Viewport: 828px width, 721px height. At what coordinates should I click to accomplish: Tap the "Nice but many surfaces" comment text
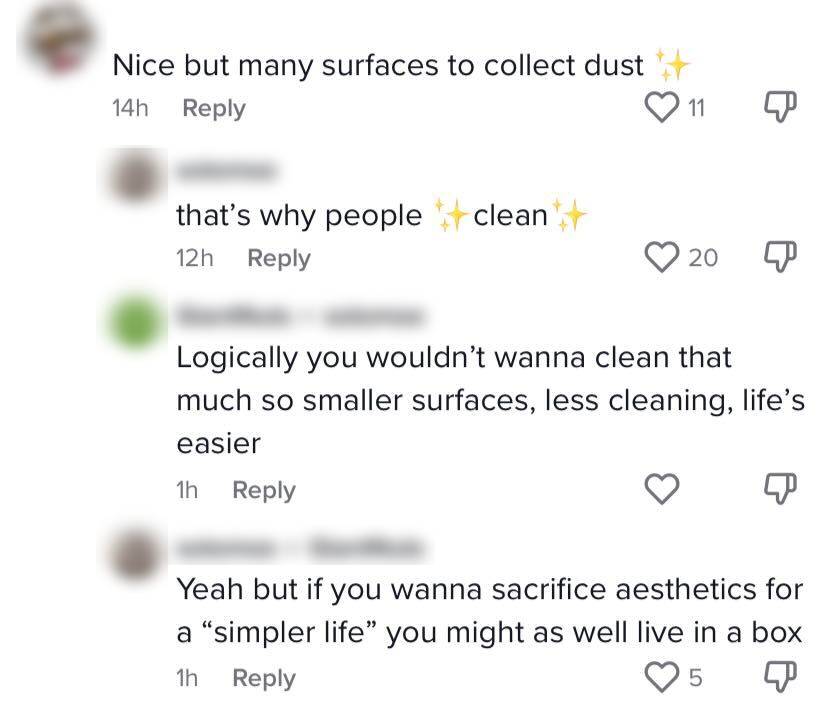[378, 66]
